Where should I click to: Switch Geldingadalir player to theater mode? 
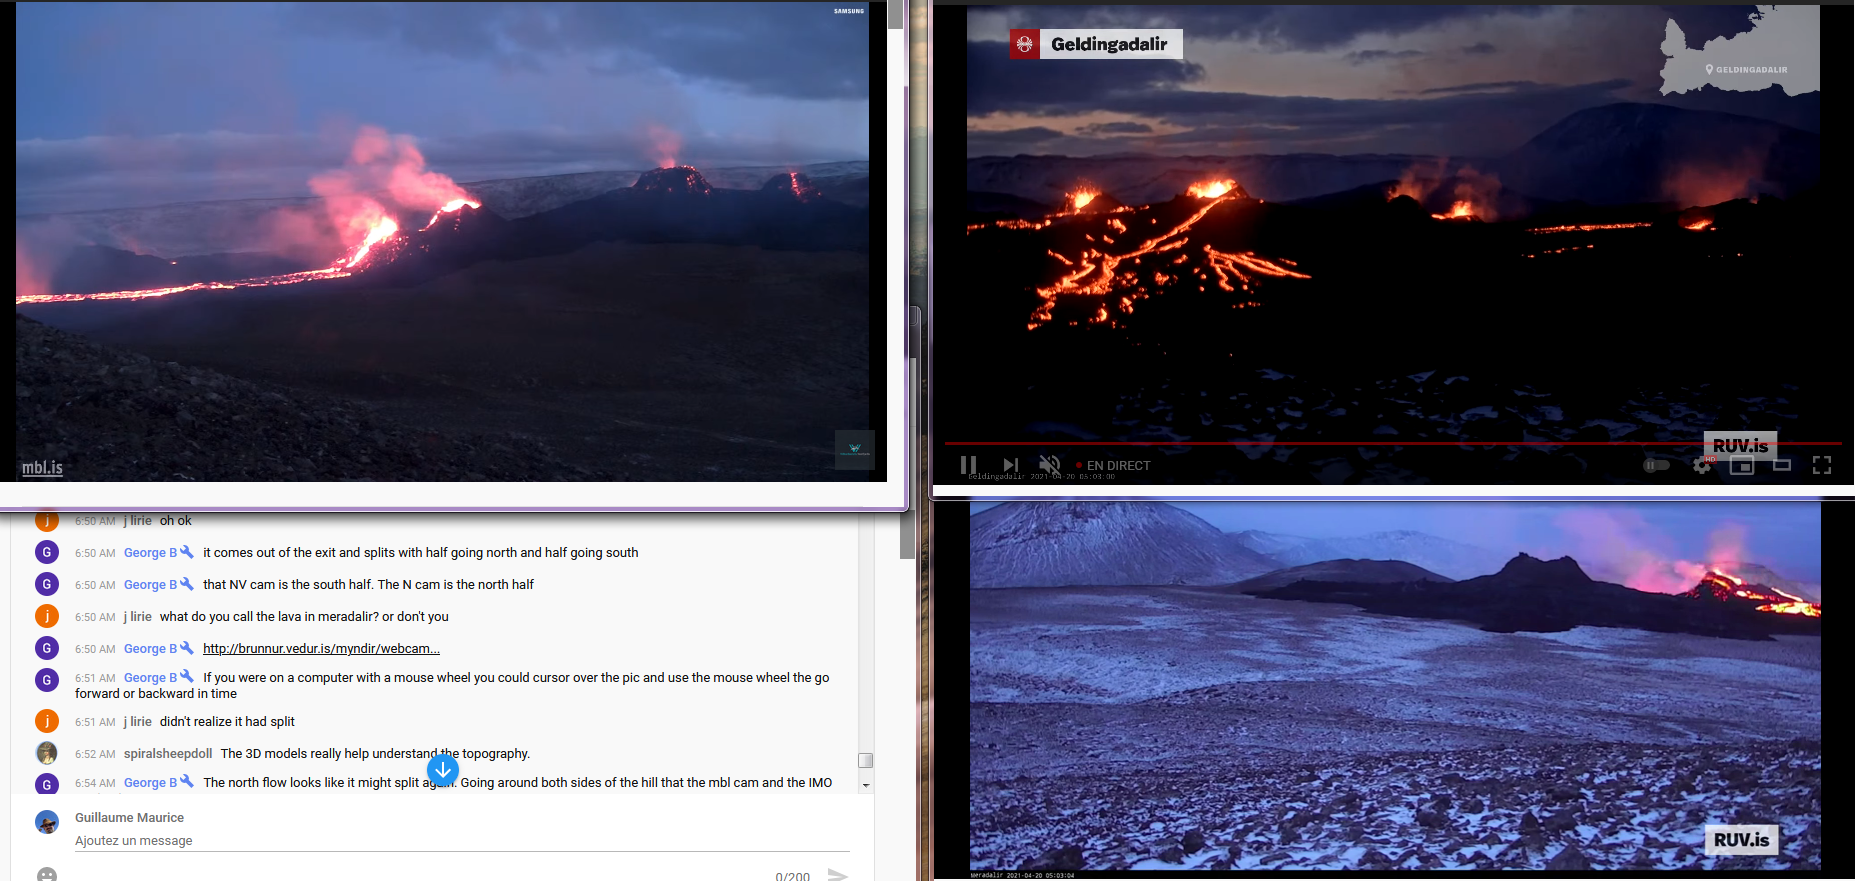(x=1782, y=465)
